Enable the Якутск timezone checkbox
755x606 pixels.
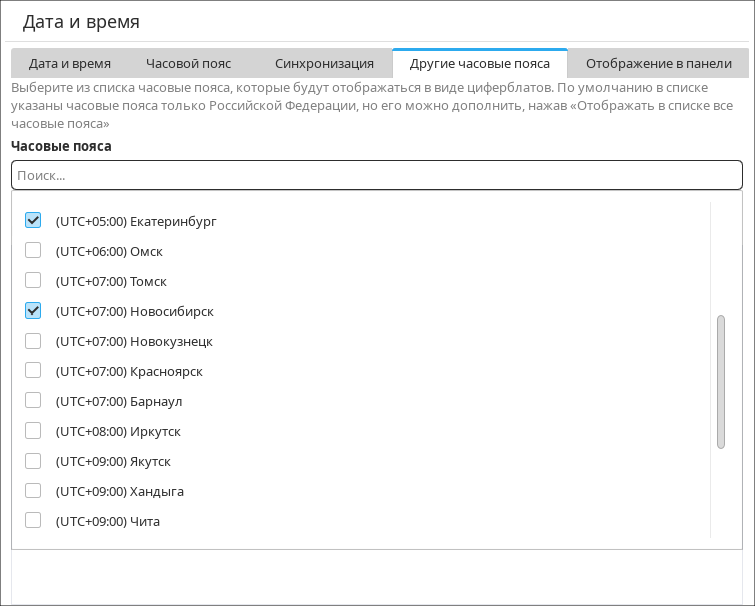click(x=33, y=461)
